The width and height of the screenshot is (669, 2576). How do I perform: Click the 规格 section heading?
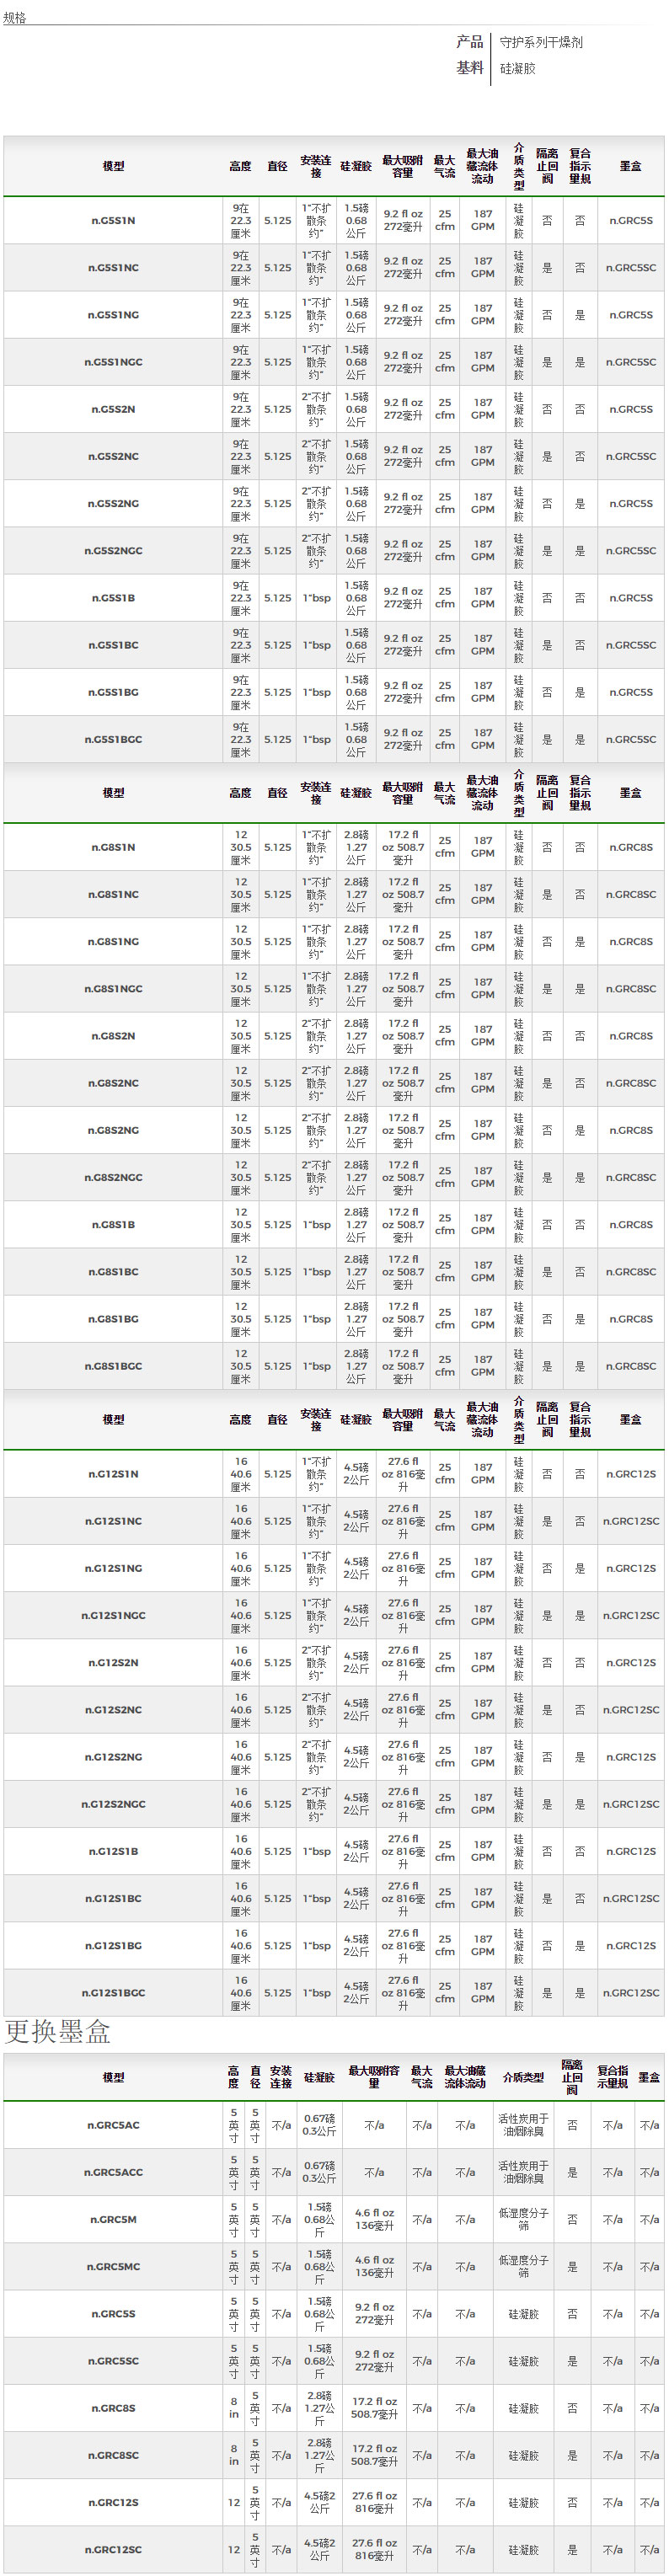(x=15, y=18)
